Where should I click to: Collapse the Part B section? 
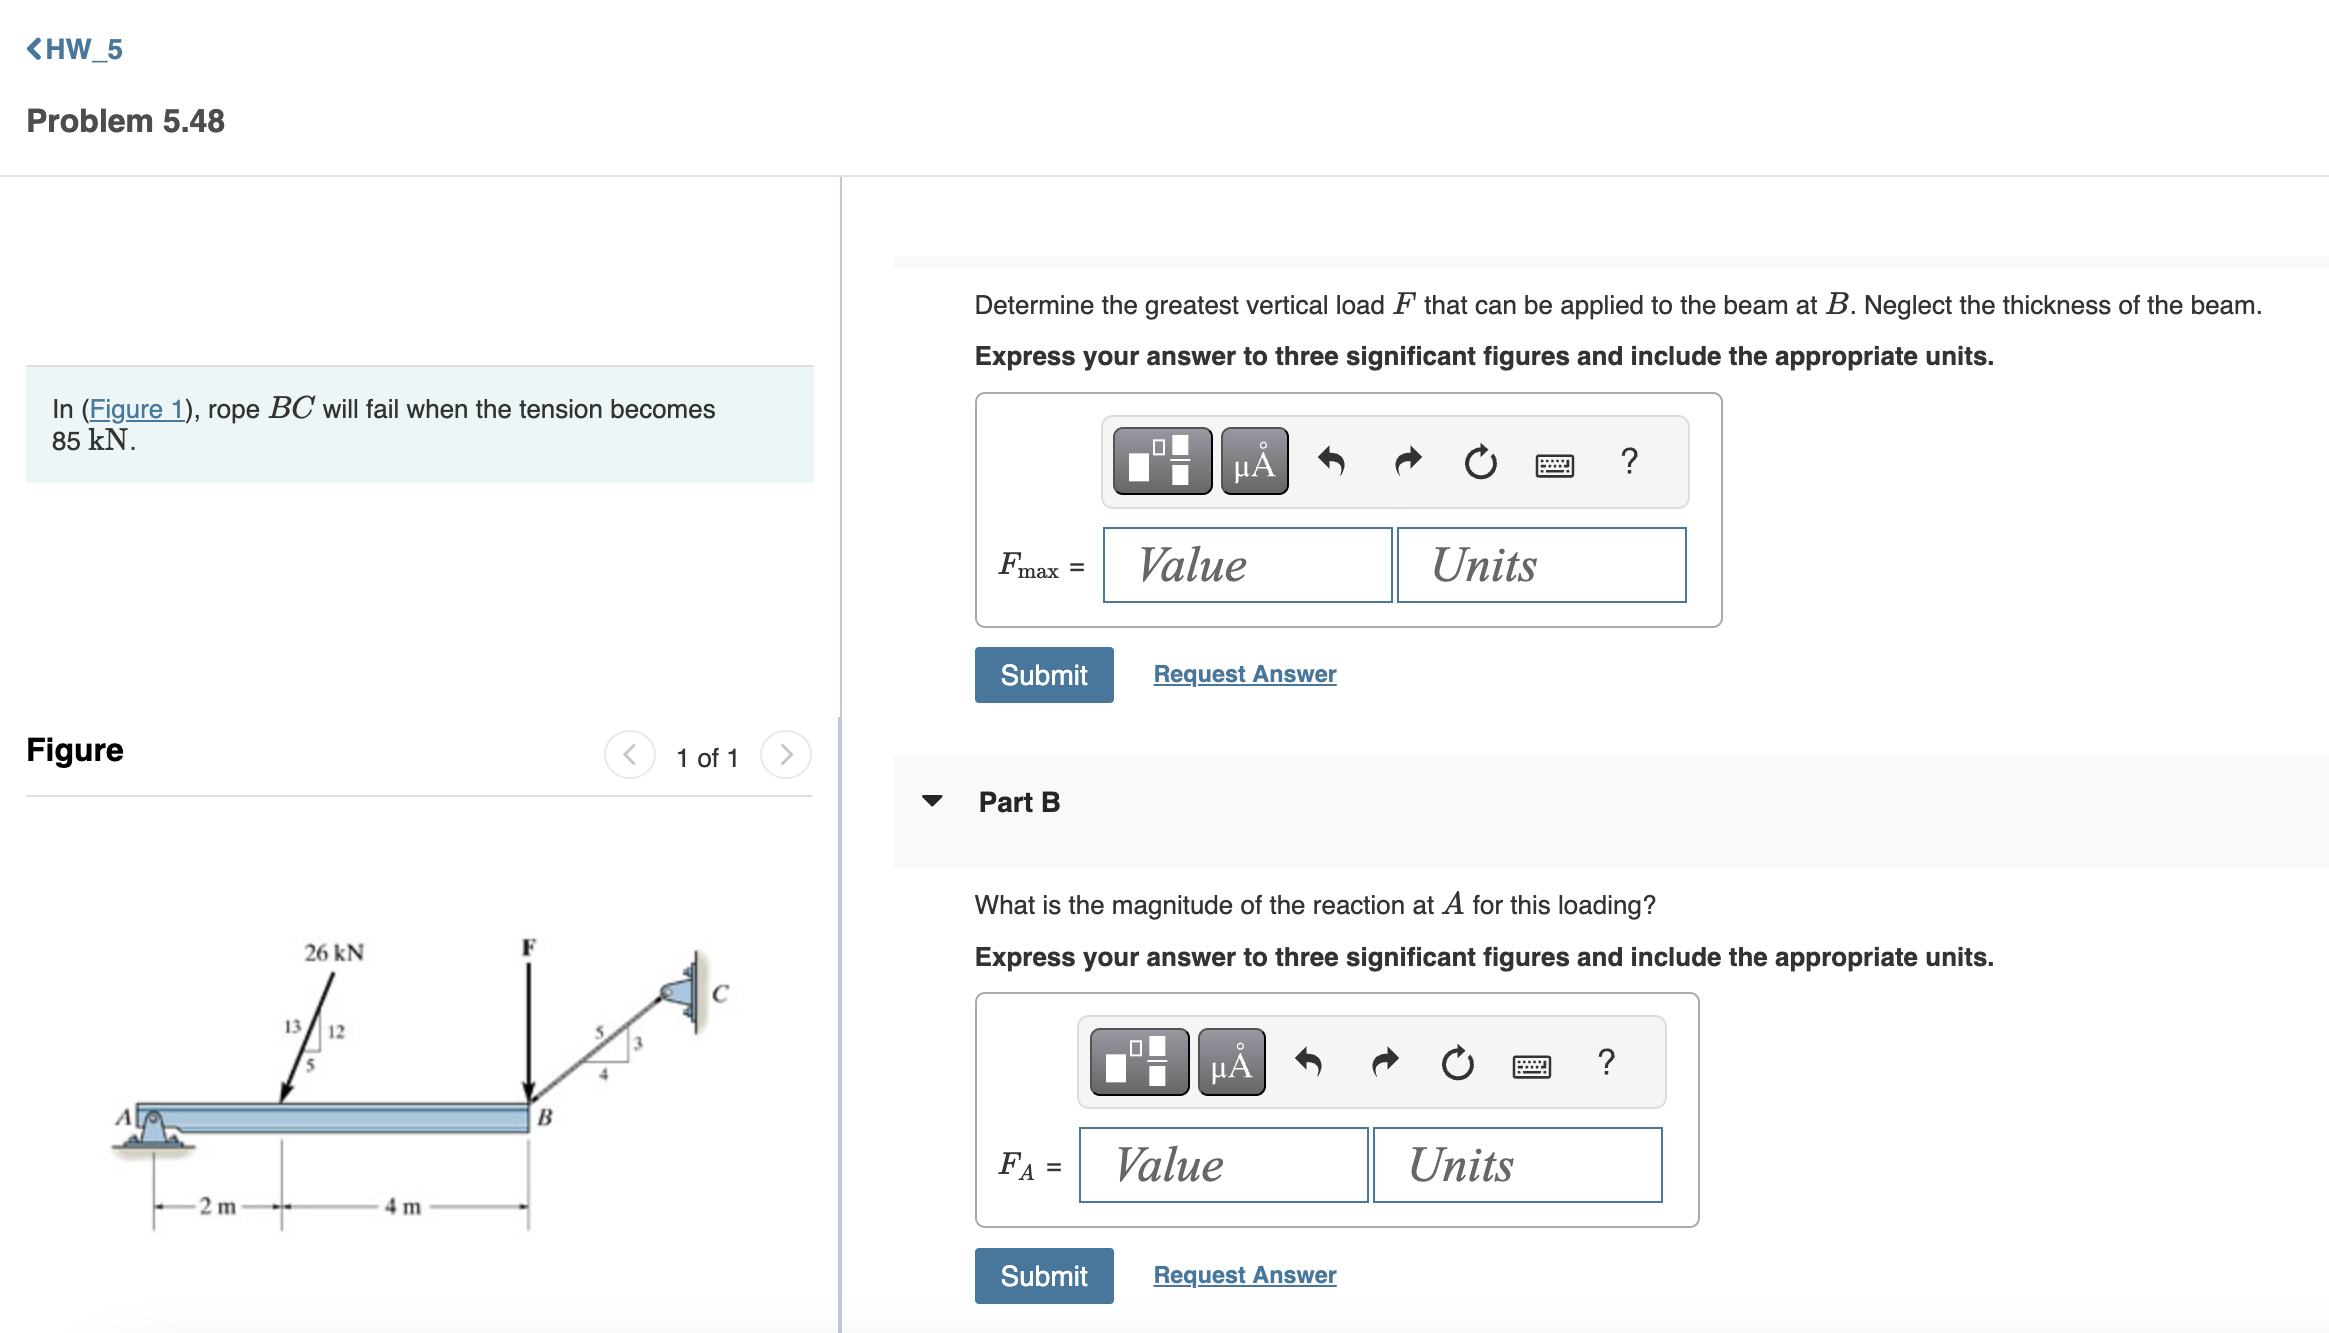933,800
